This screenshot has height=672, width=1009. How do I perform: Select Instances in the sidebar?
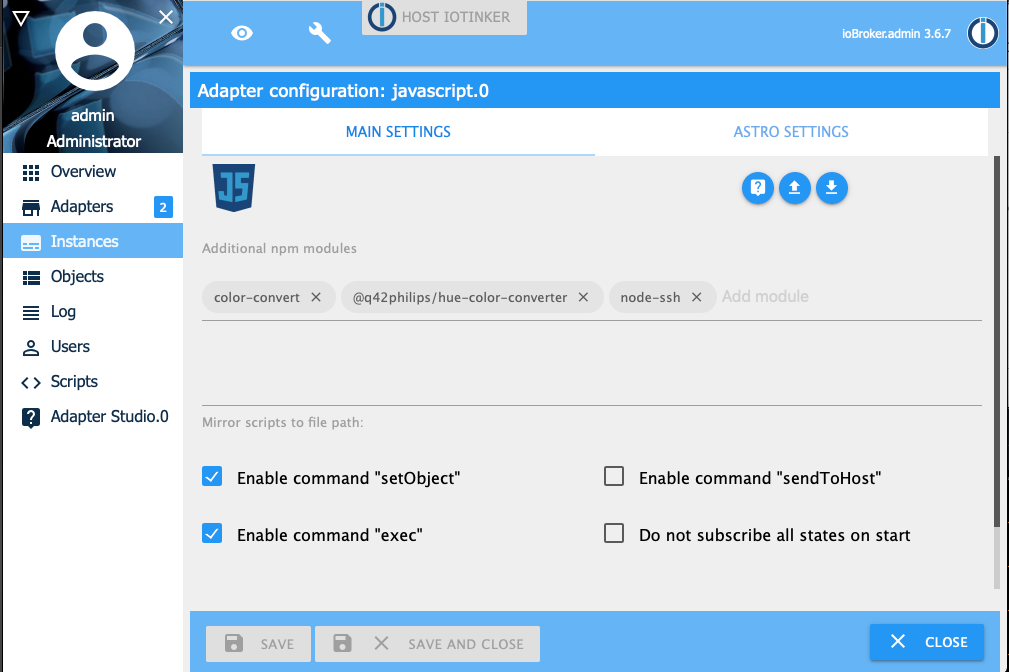click(x=93, y=241)
